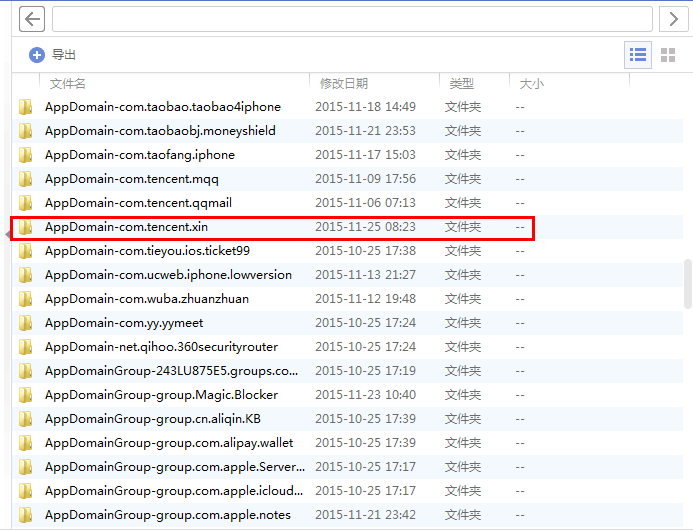This screenshot has height=532, width=693.
Task: Select AppDomain-net.qihoo.360securityrouter folder
Action: [x=161, y=347]
